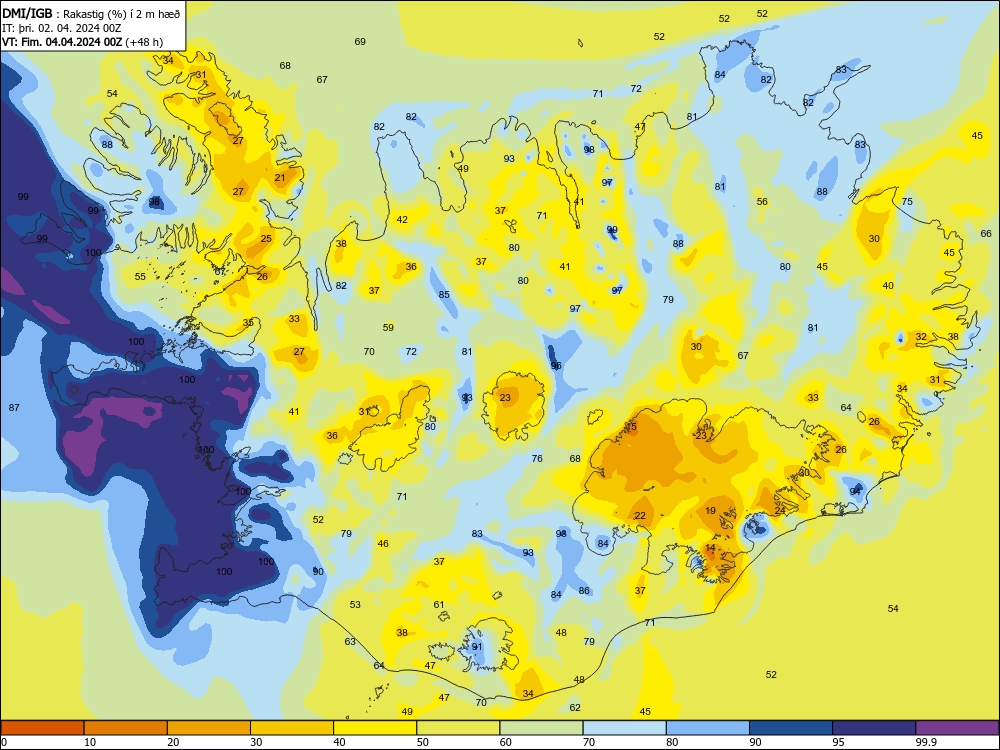Viewport: 1000px width, 750px height.
Task: Click the map value '94' in the south-east
Action: [855, 491]
